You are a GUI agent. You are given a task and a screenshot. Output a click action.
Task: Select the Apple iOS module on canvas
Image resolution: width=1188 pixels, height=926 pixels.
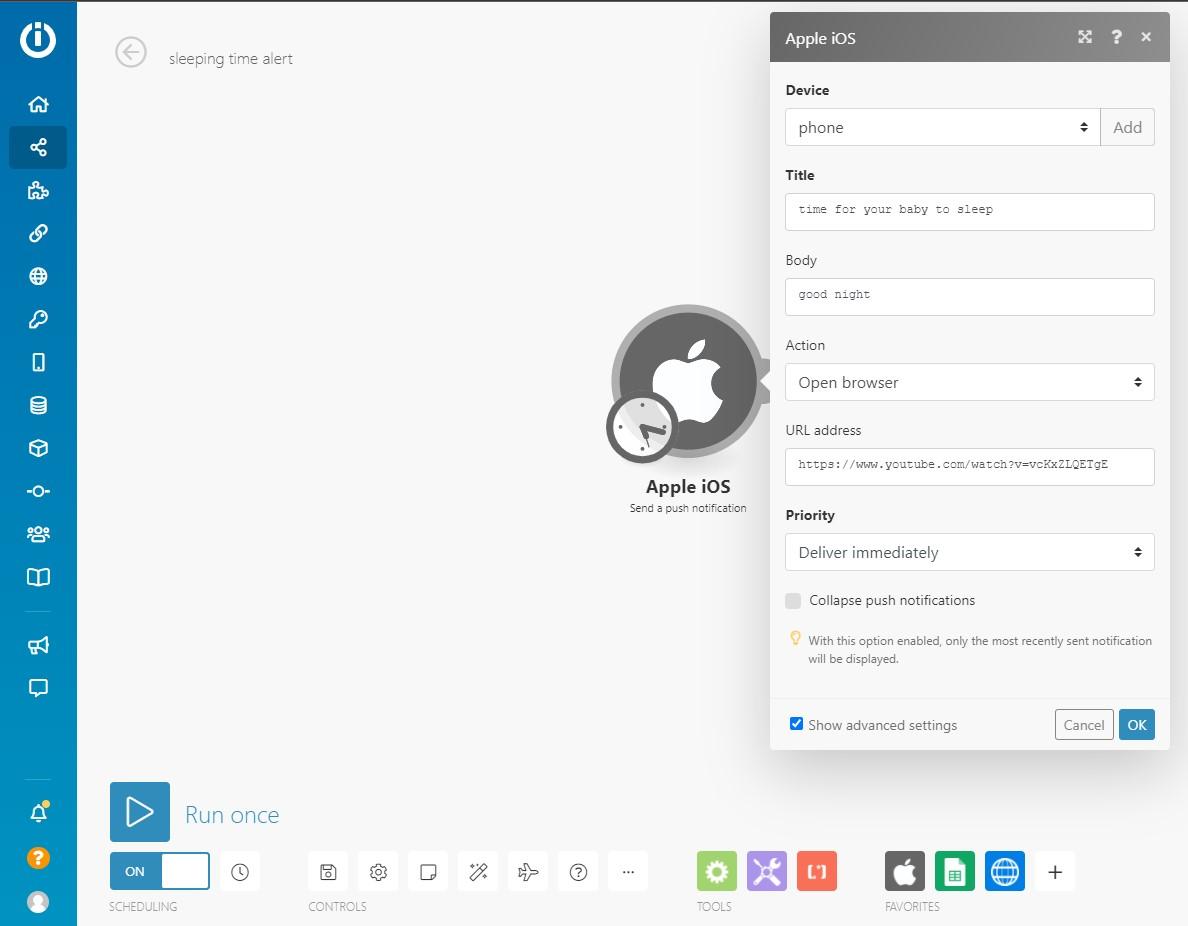tap(688, 380)
